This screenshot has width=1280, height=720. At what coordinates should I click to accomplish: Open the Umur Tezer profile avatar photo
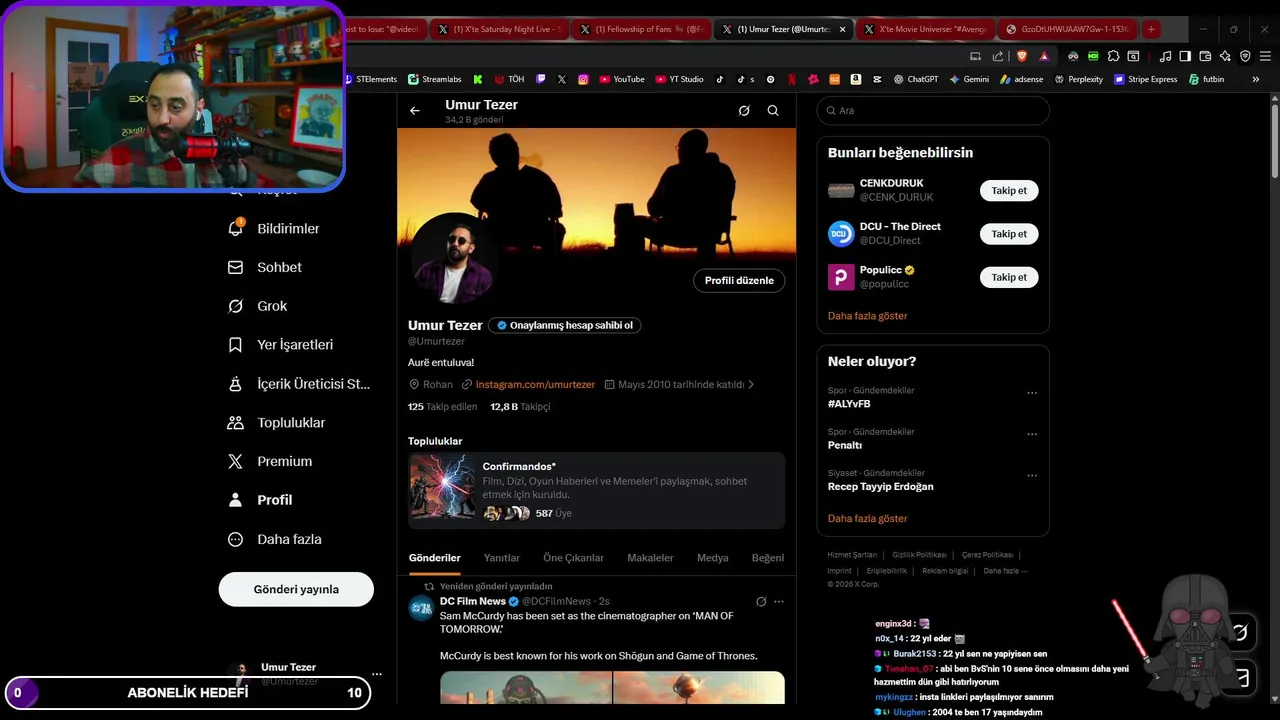452,259
